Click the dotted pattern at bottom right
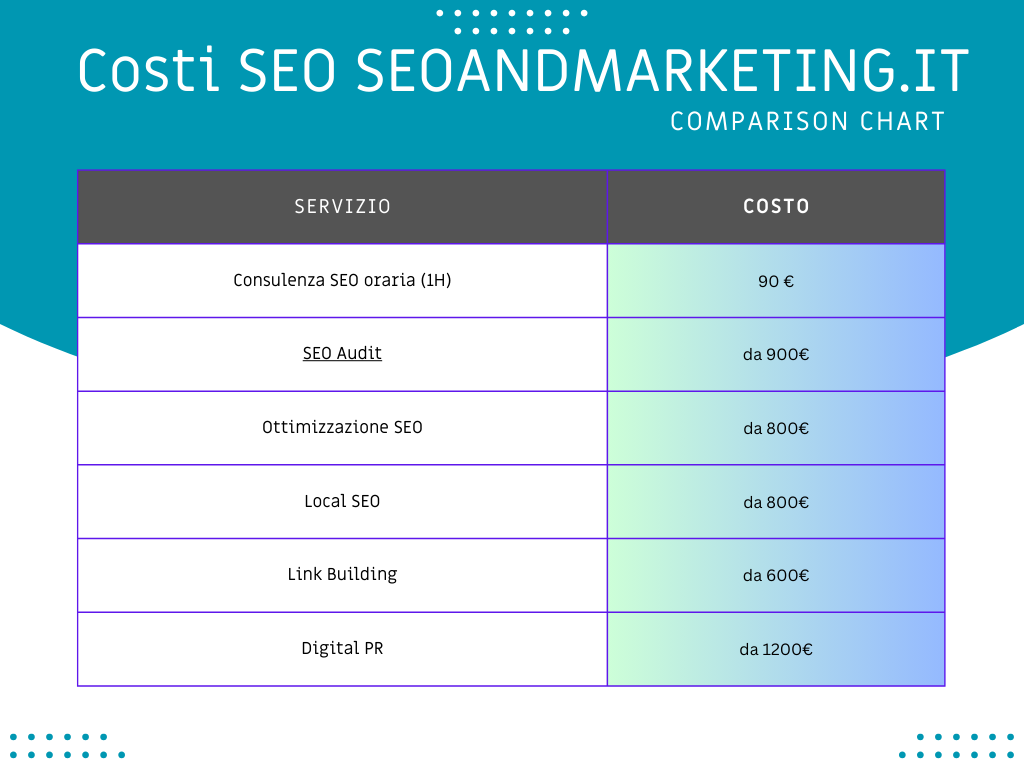 pos(956,746)
